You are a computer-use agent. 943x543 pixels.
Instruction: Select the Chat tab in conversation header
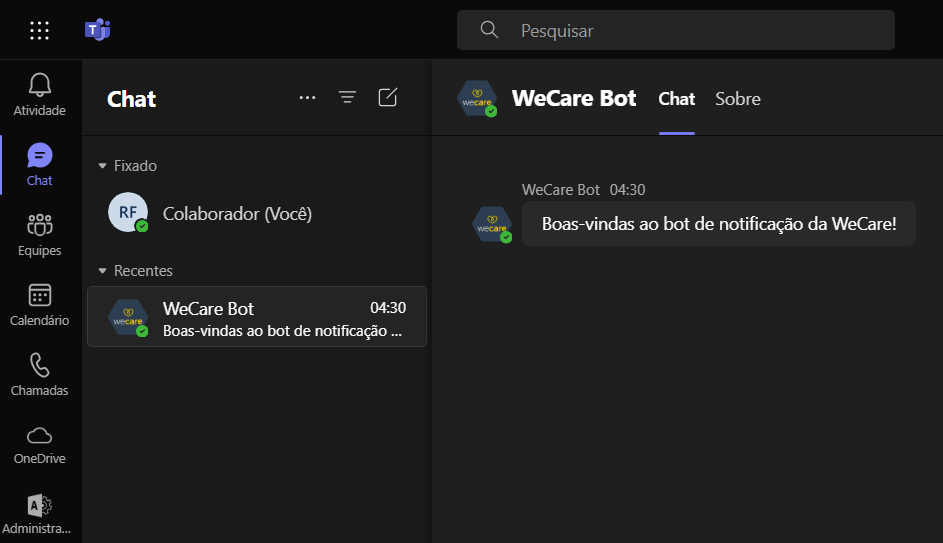(677, 99)
